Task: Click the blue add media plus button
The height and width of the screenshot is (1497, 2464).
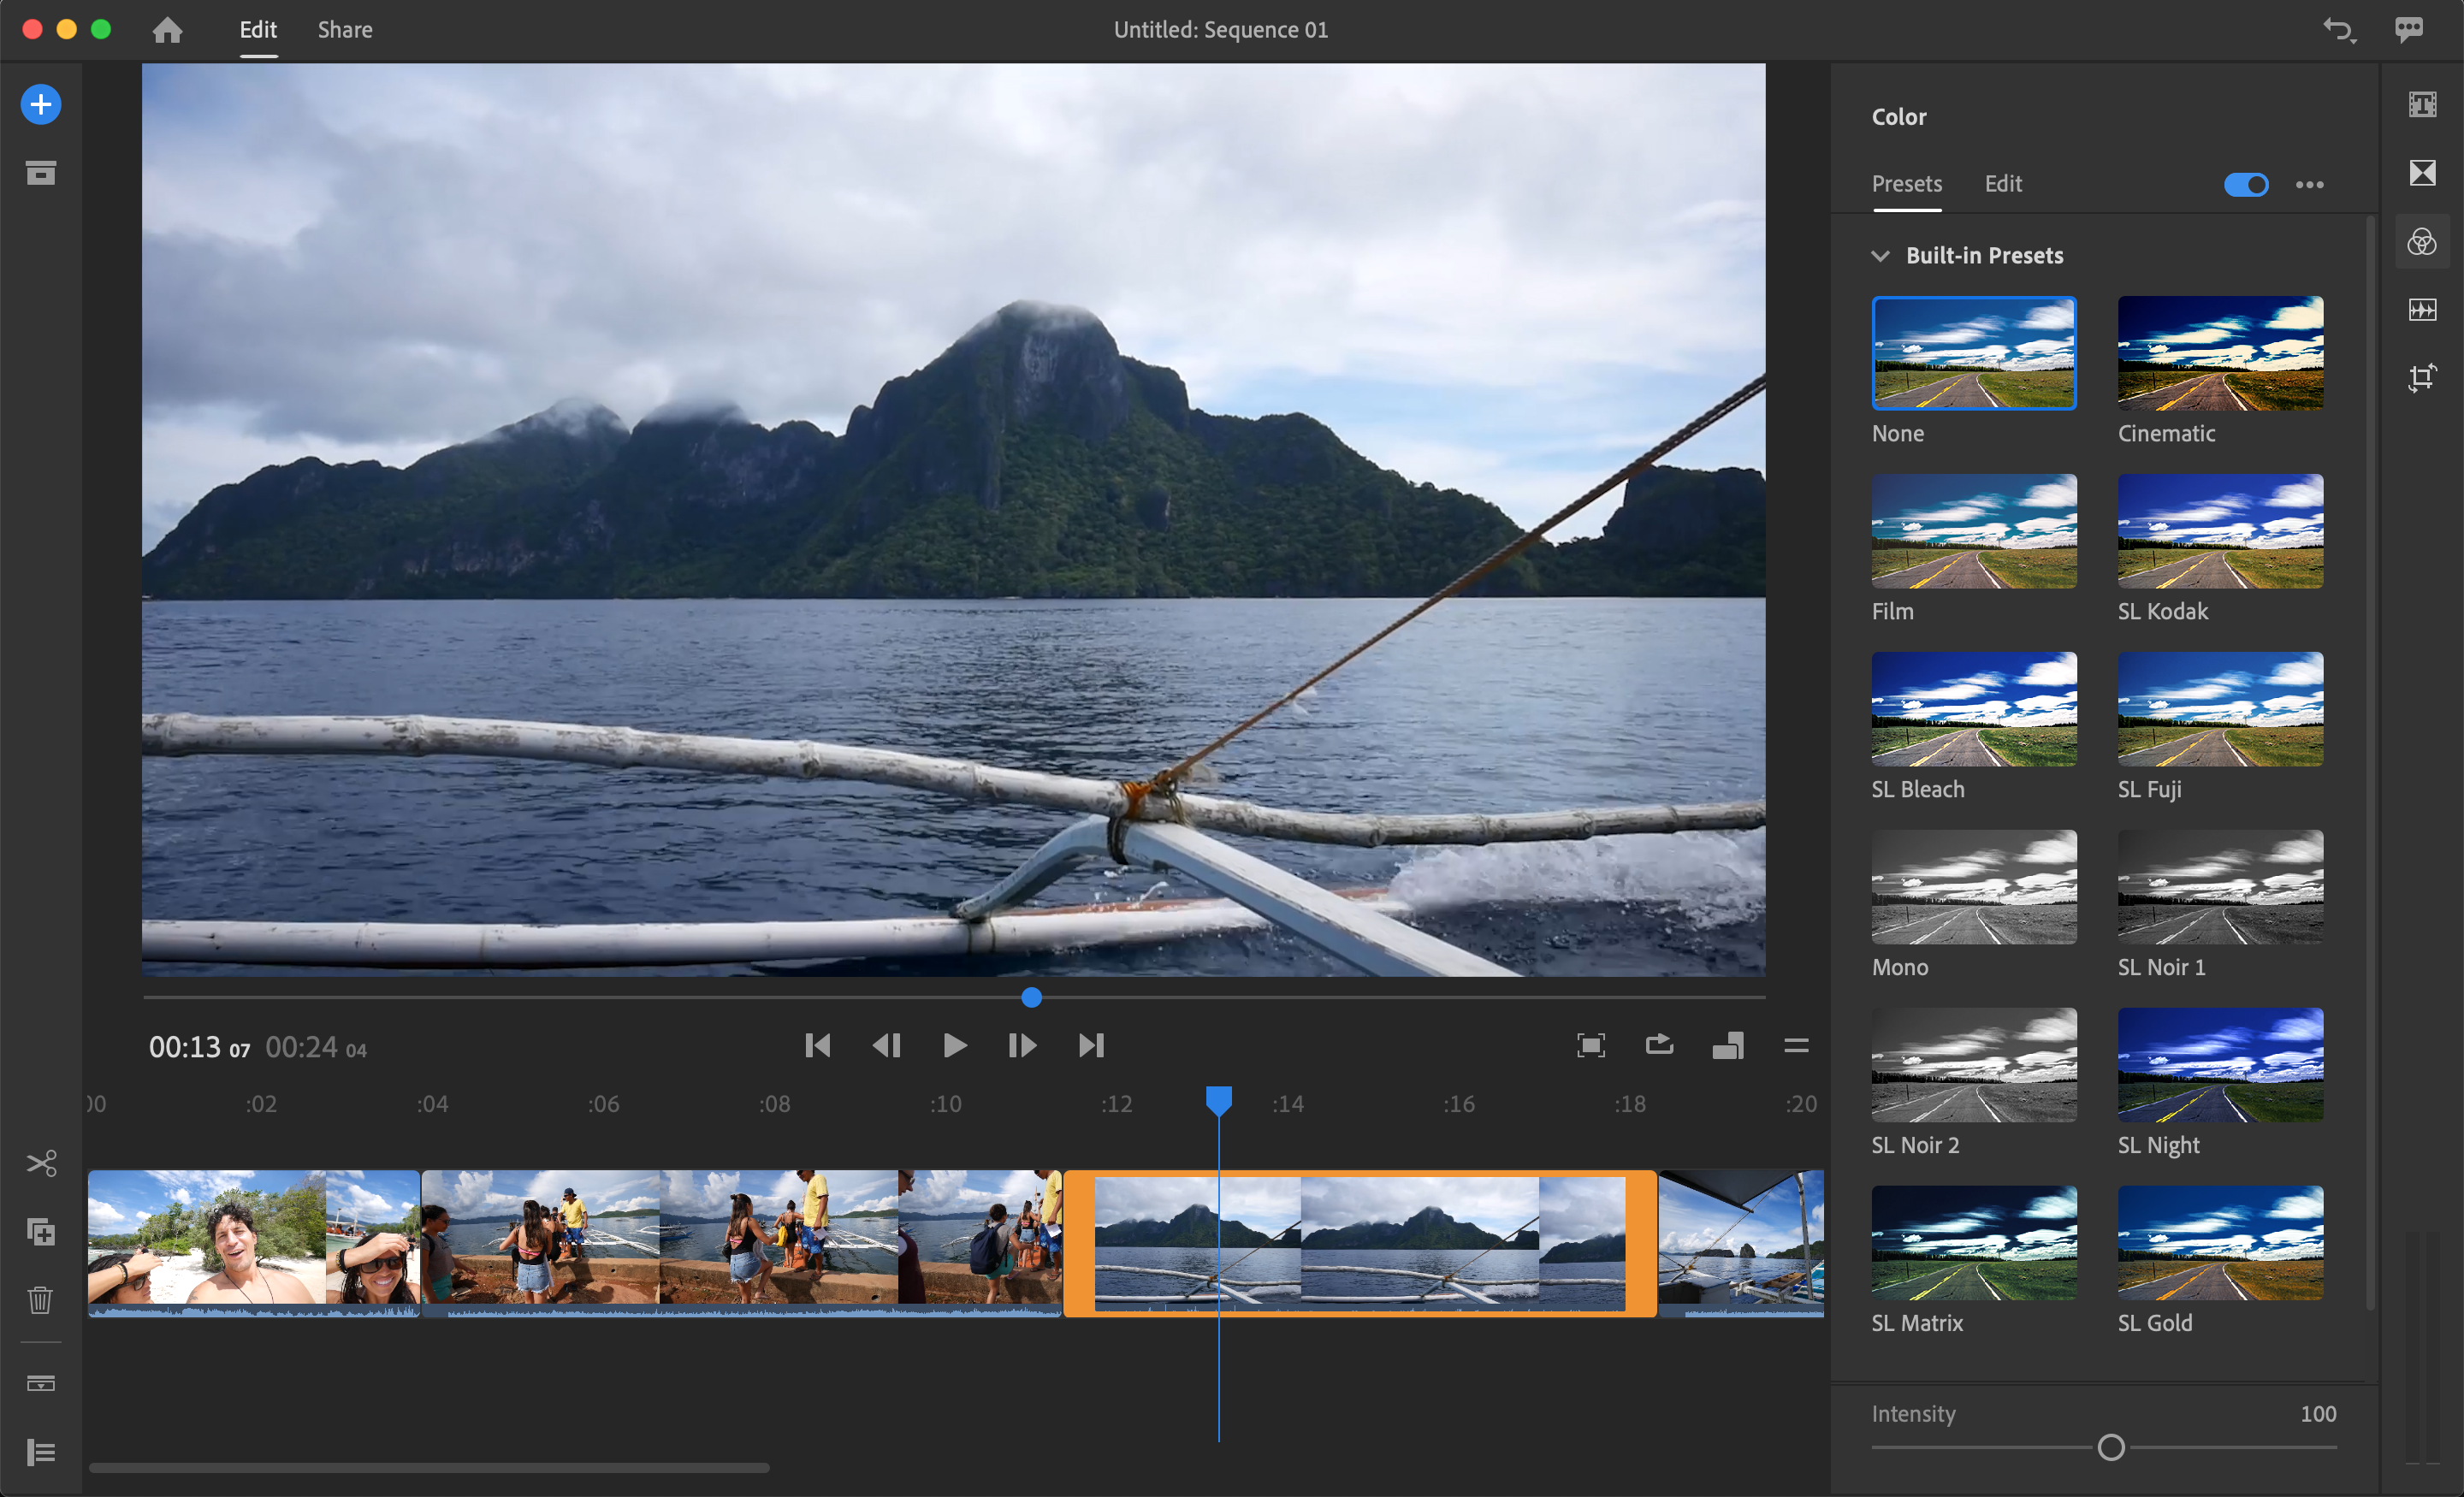Action: click(41, 104)
